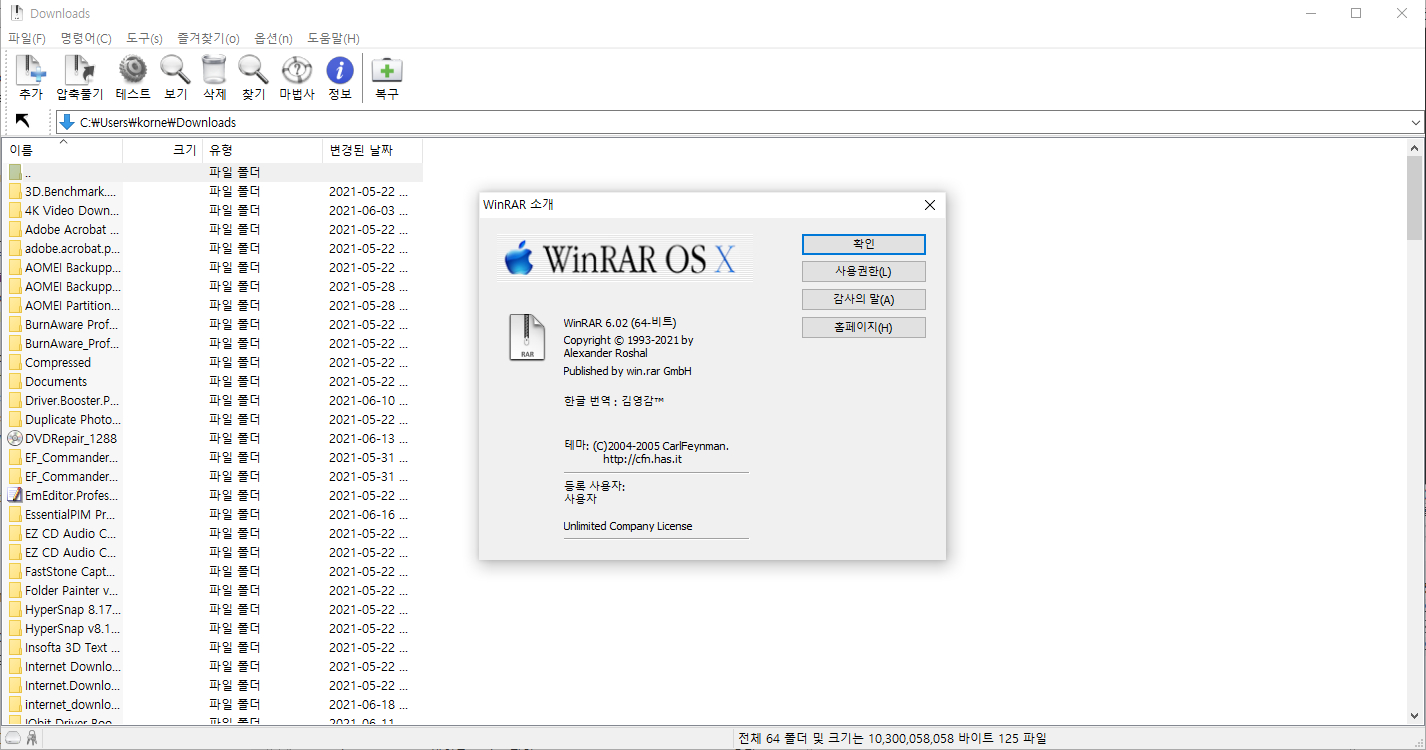Click the 감사의 말(A) button
The width and height of the screenshot is (1426, 750).
click(x=864, y=300)
